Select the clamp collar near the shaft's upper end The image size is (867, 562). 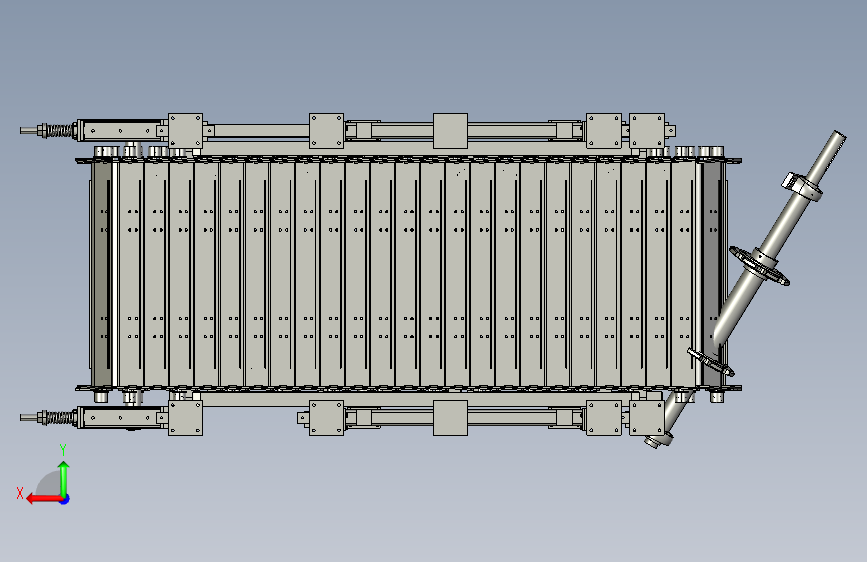(x=801, y=186)
